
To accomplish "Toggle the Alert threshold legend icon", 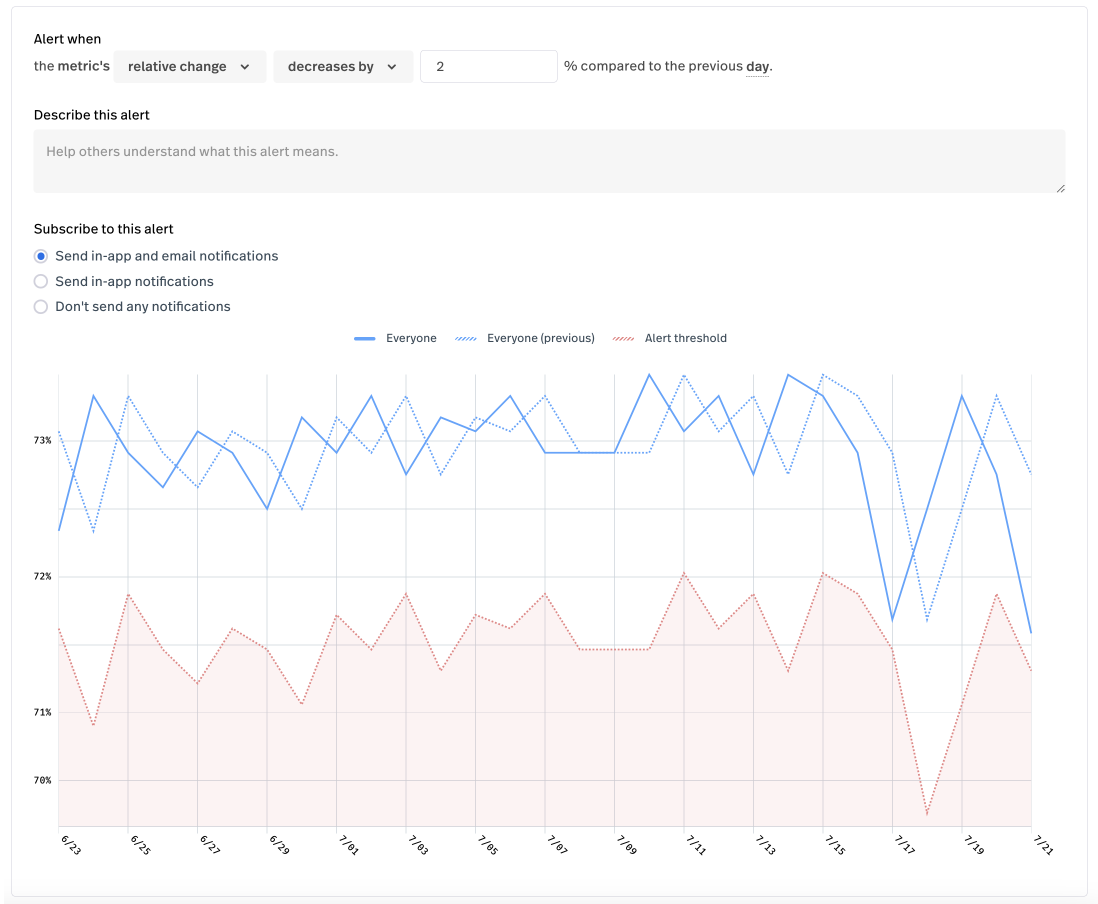I will [x=624, y=339].
